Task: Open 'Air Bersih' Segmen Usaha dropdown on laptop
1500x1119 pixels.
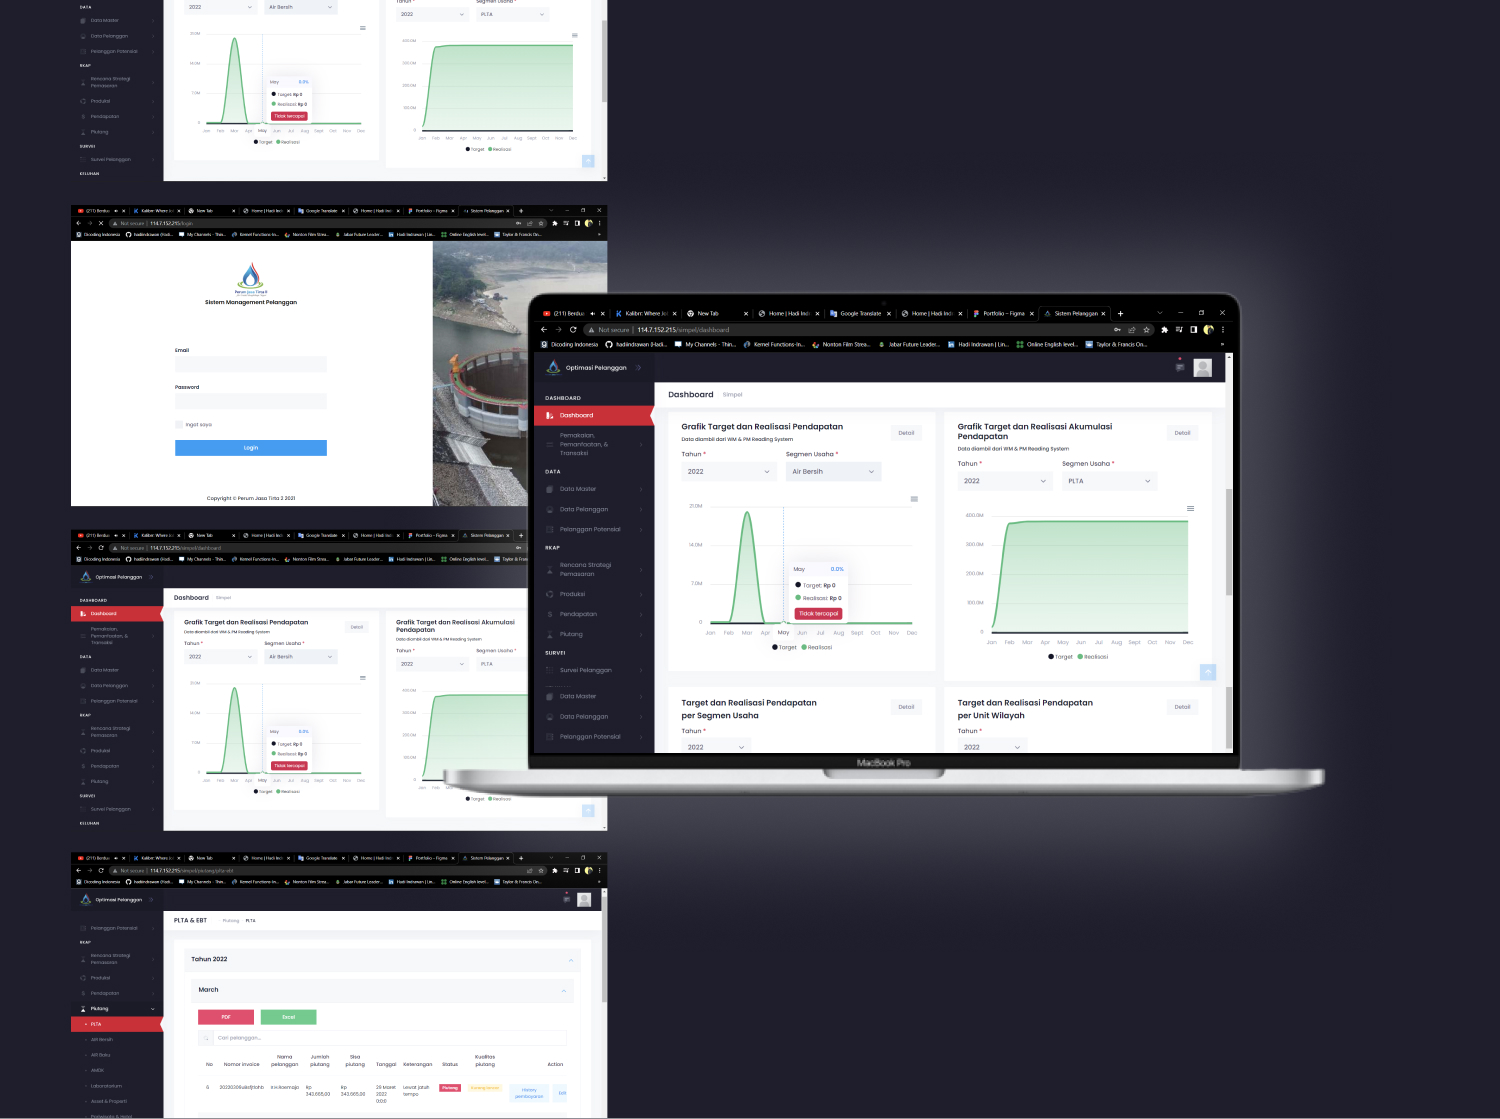Action: tap(832, 472)
